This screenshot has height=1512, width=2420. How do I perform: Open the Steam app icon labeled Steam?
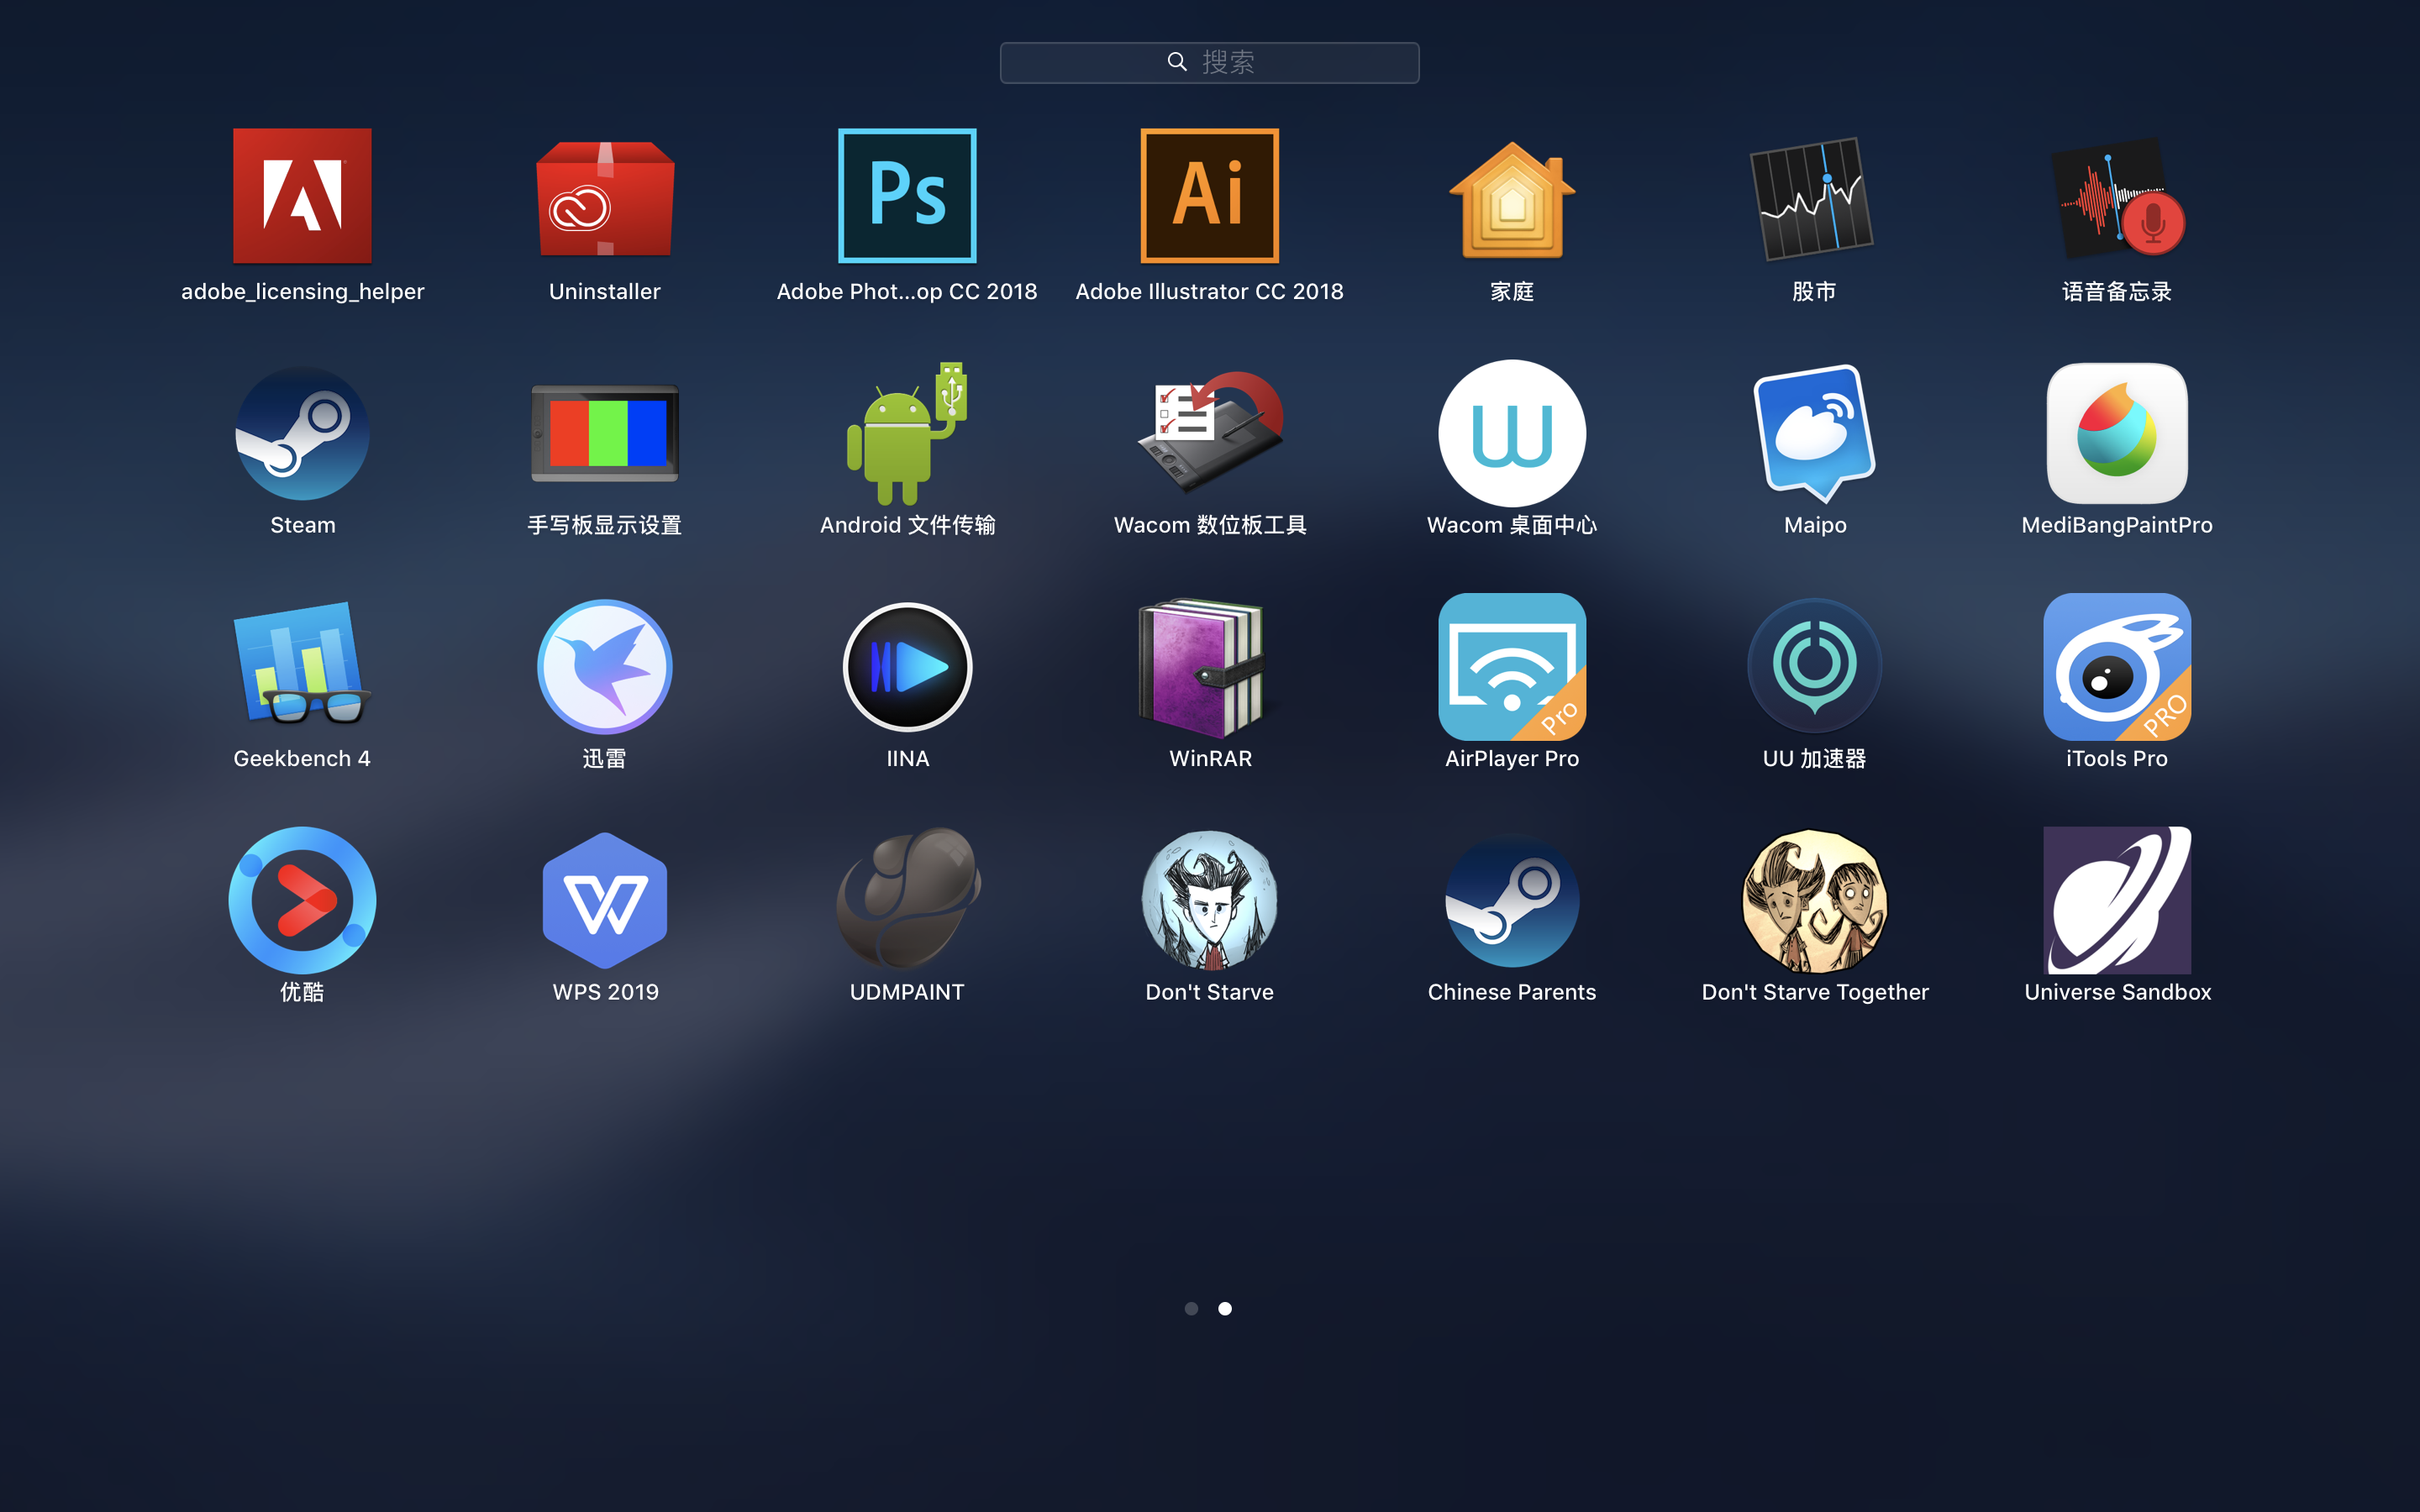pos(302,433)
